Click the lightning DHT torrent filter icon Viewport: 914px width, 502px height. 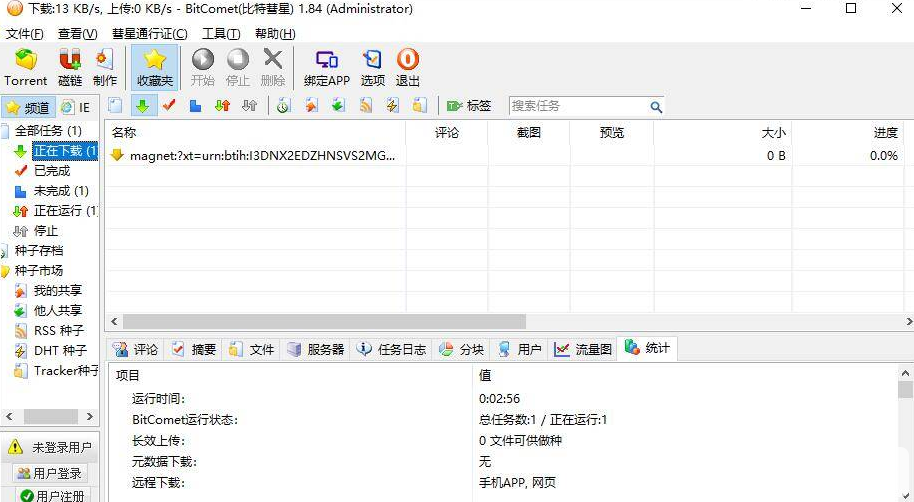[x=392, y=106]
